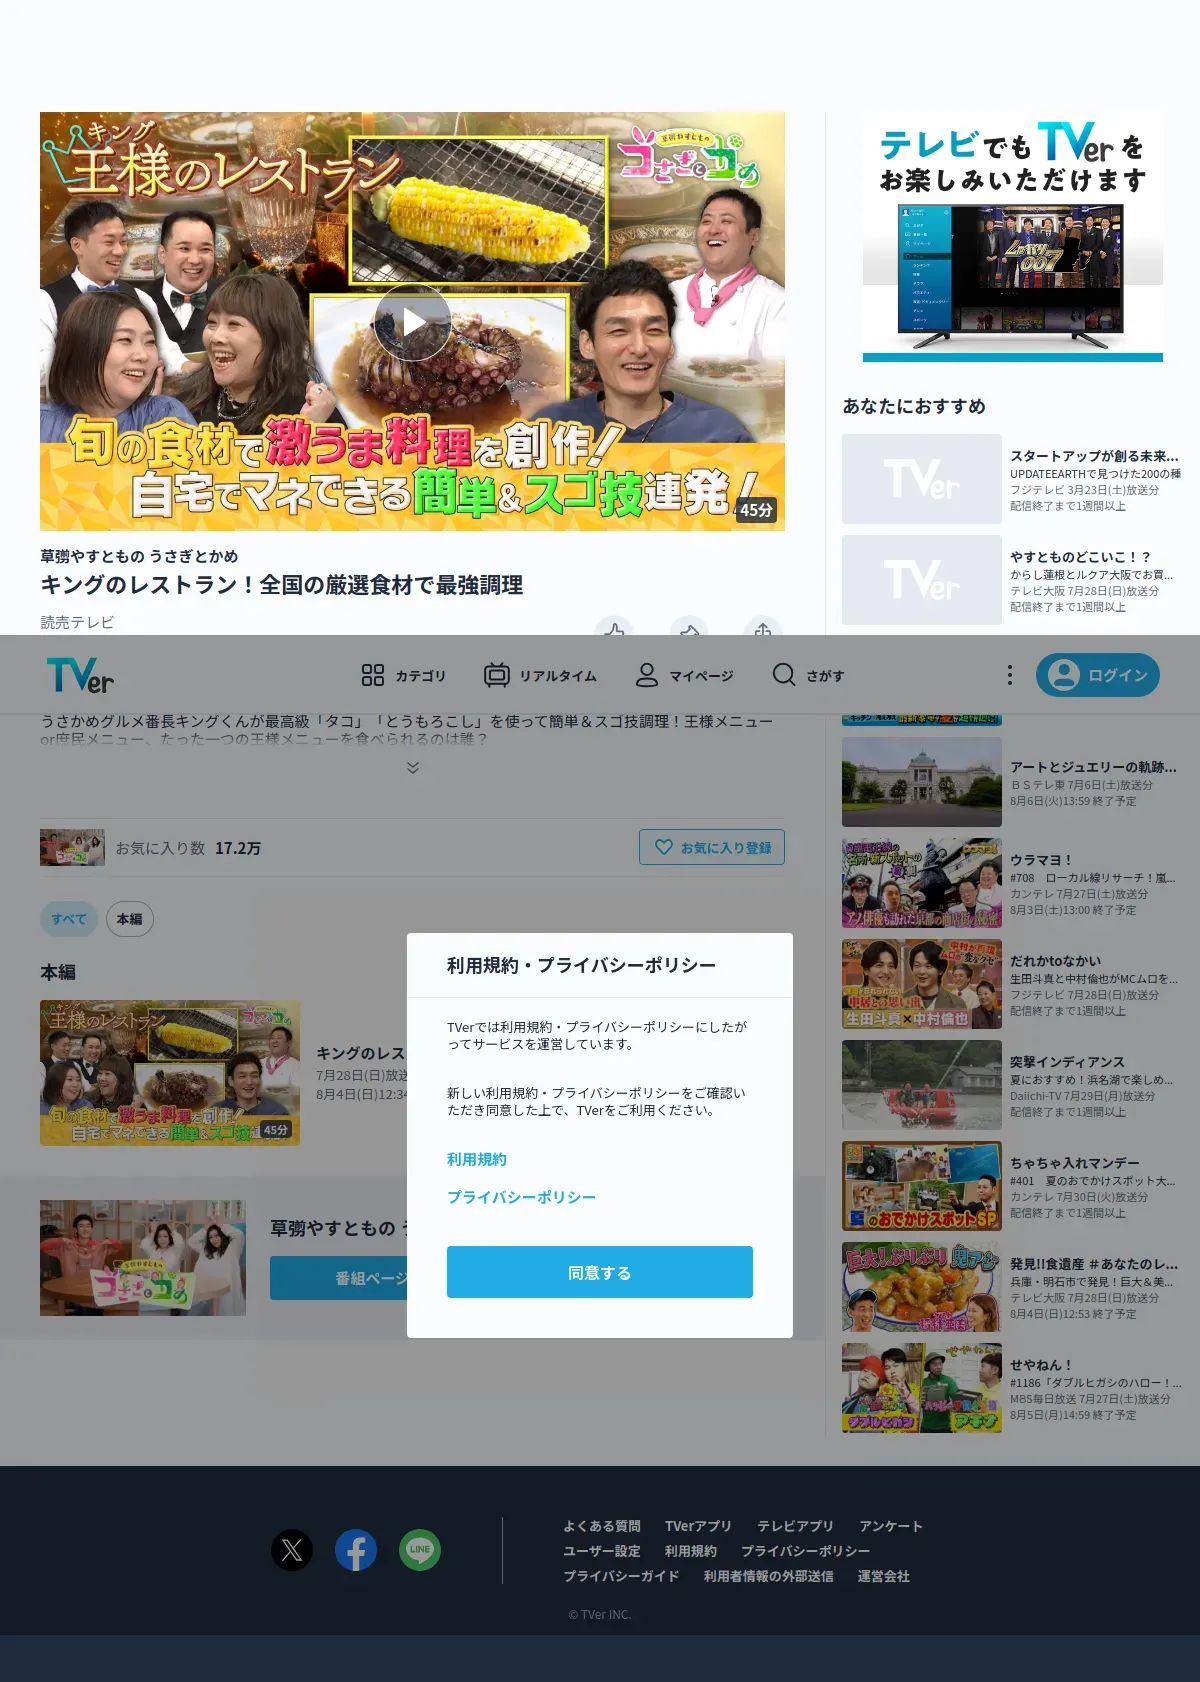
Task: Open ちゃちゃ入れマンデー episode thumbnail
Action: click(x=922, y=1186)
